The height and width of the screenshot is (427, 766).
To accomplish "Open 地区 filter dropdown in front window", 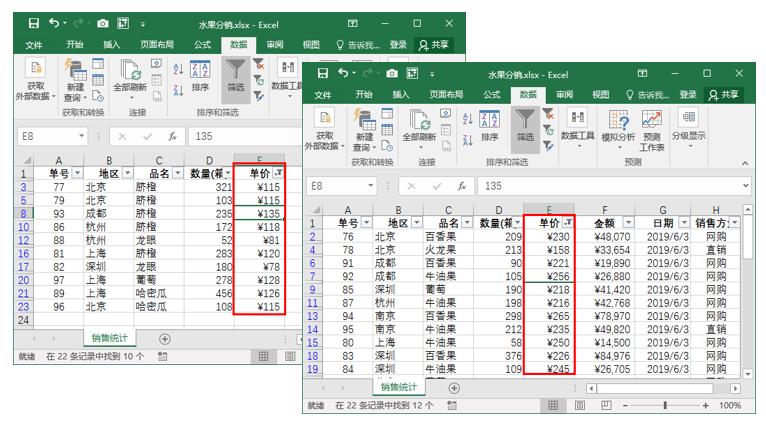I will (x=417, y=223).
